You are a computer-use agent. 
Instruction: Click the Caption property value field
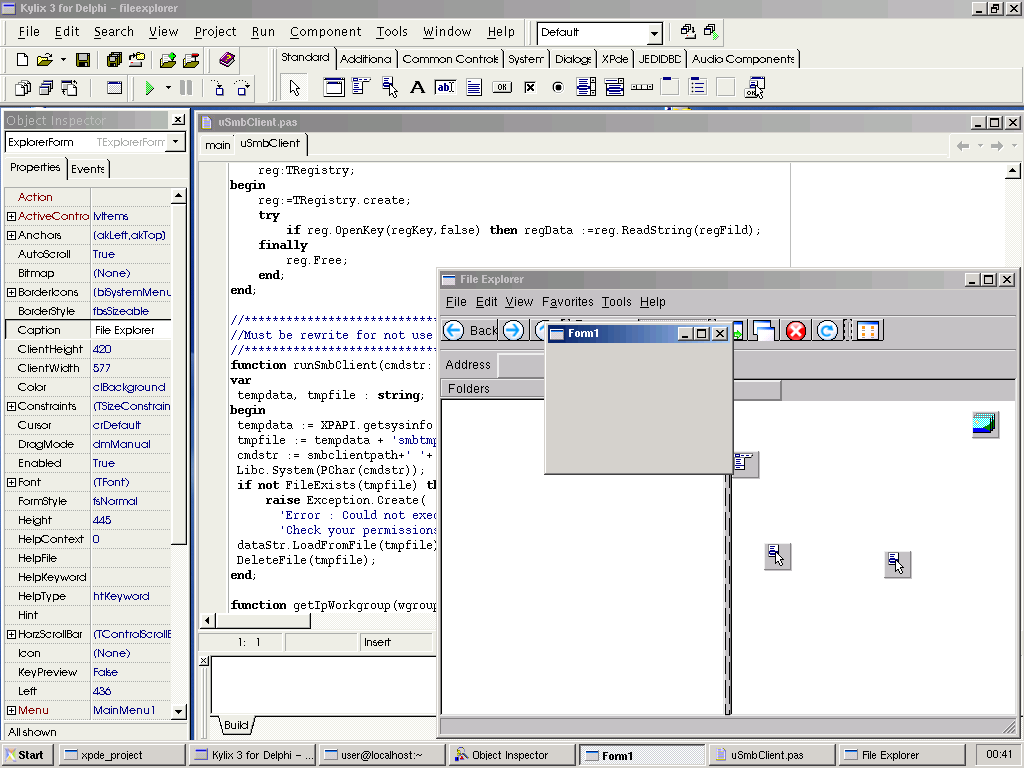(x=131, y=330)
